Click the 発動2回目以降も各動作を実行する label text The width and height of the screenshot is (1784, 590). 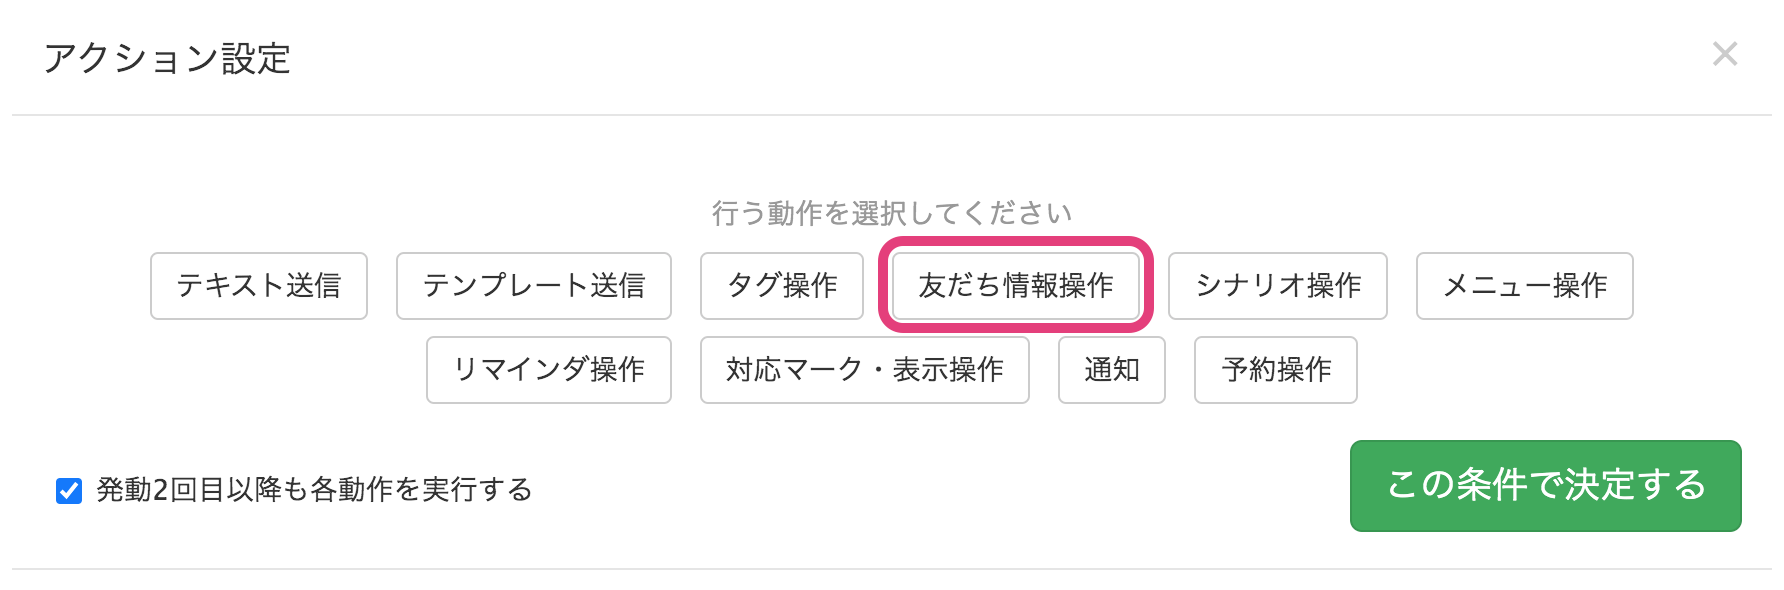(314, 490)
